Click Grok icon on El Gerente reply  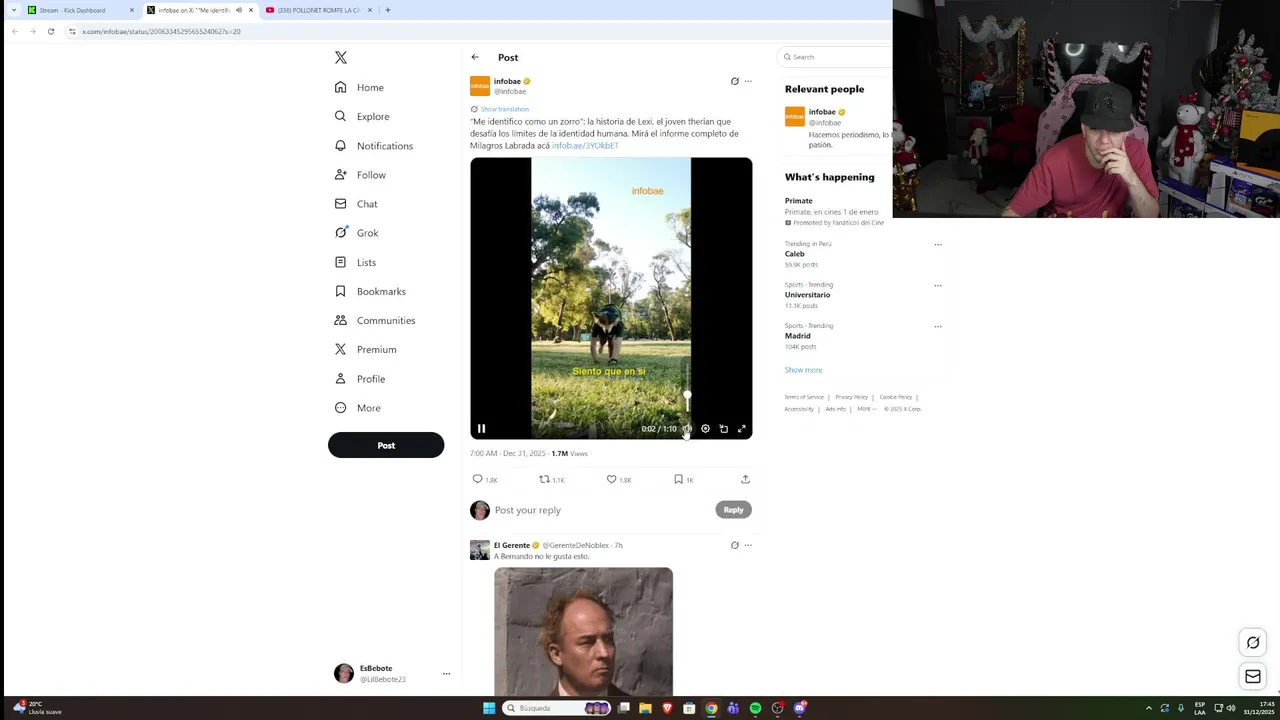(735, 545)
